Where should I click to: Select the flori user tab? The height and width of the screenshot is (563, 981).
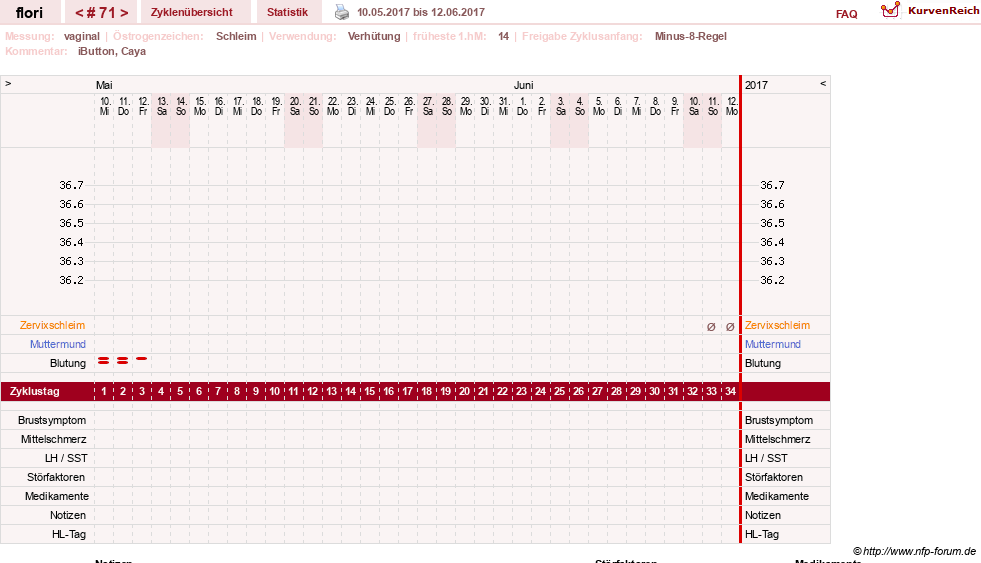point(29,12)
